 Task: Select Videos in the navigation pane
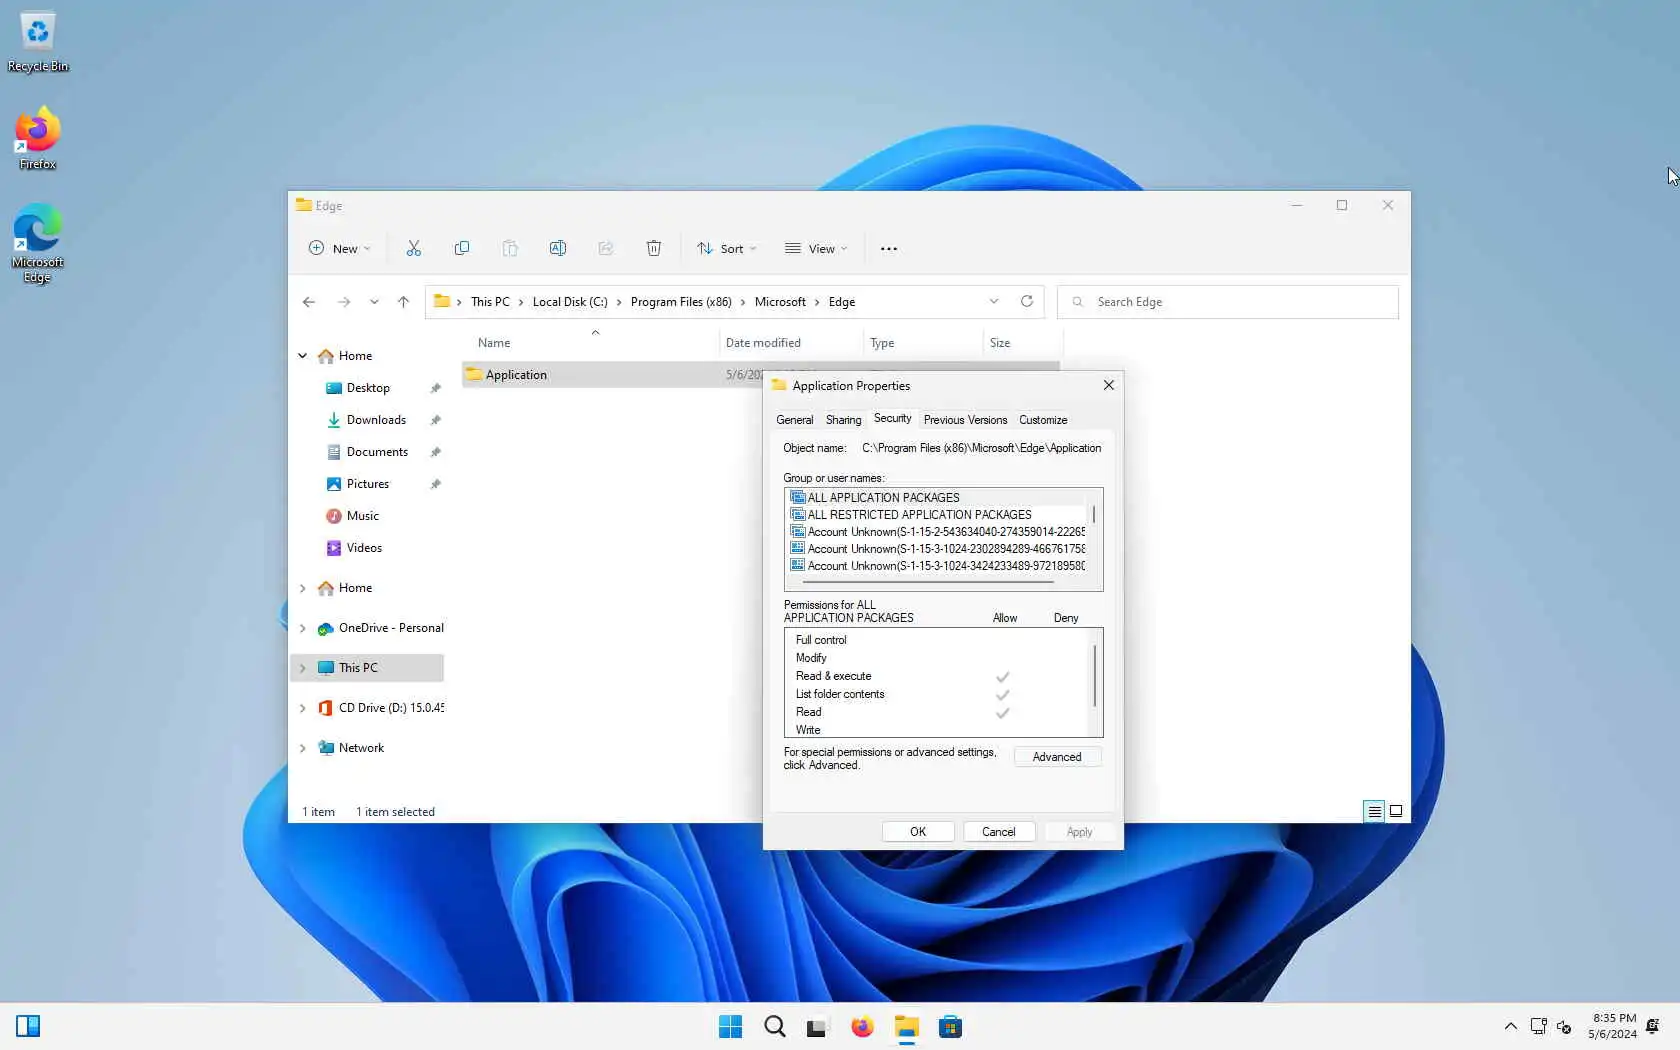pyautogui.click(x=364, y=548)
